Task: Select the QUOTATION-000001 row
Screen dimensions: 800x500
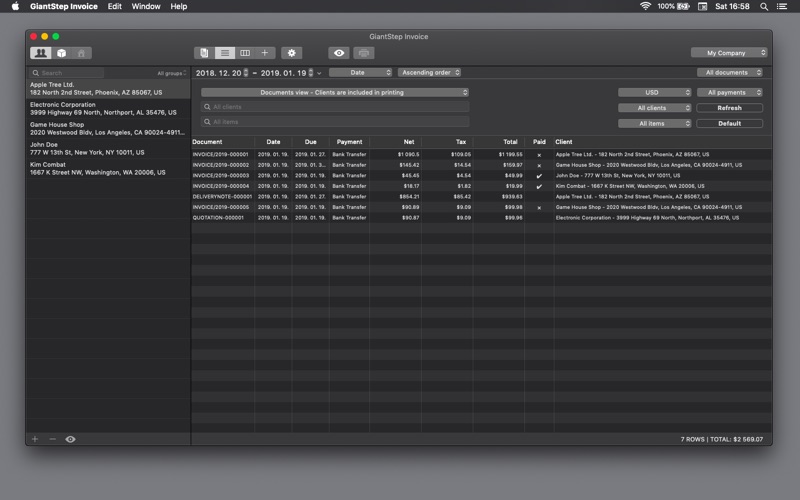Action: click(481, 218)
